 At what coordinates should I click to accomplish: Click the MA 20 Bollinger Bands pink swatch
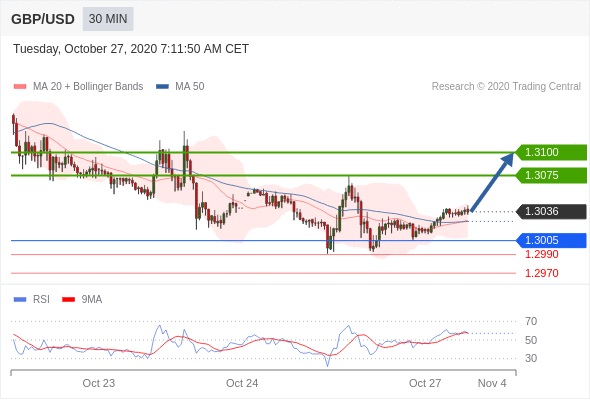coord(20,87)
